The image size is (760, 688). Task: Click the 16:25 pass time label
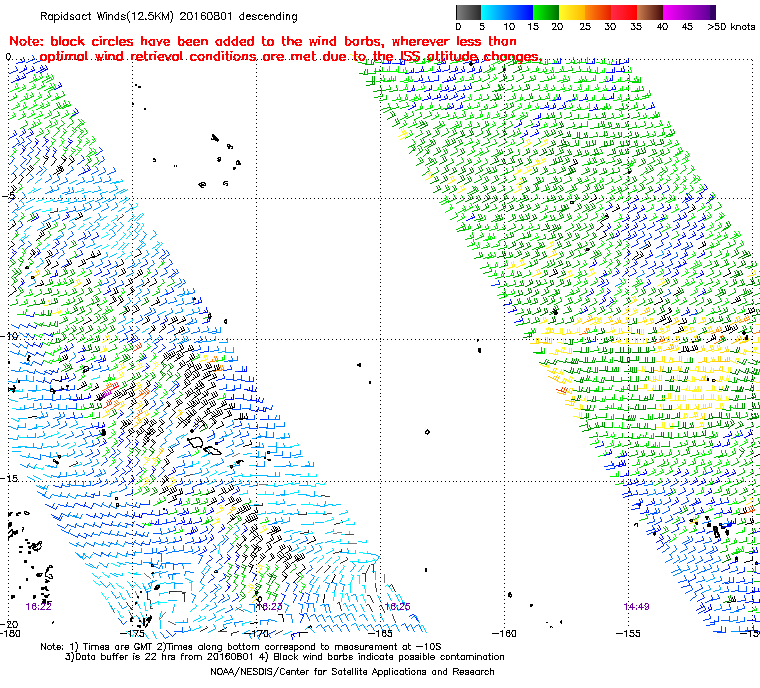click(x=397, y=606)
